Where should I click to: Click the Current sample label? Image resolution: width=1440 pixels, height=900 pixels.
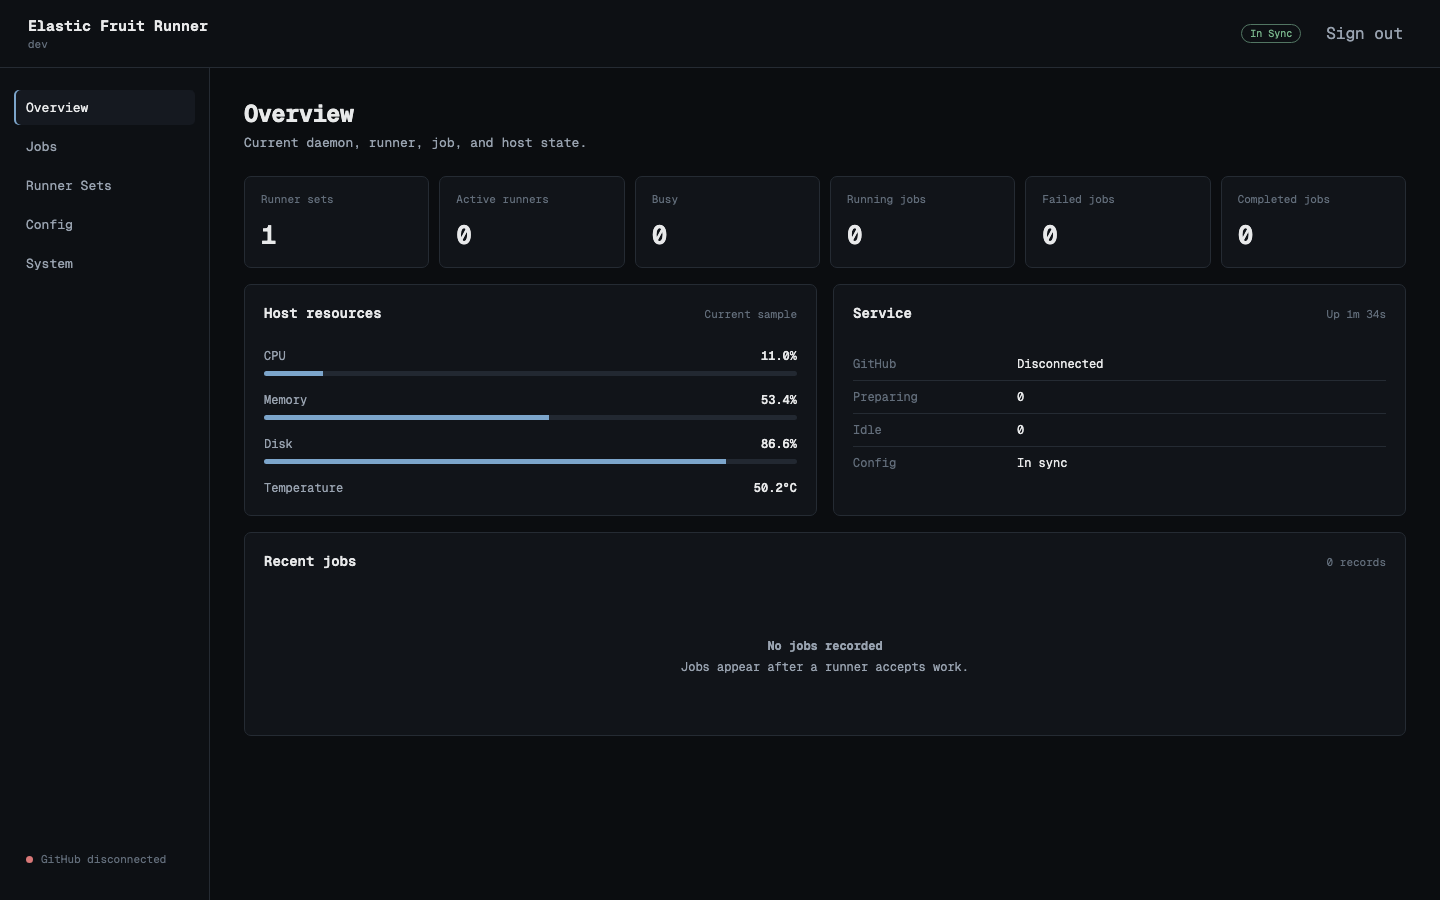click(750, 314)
